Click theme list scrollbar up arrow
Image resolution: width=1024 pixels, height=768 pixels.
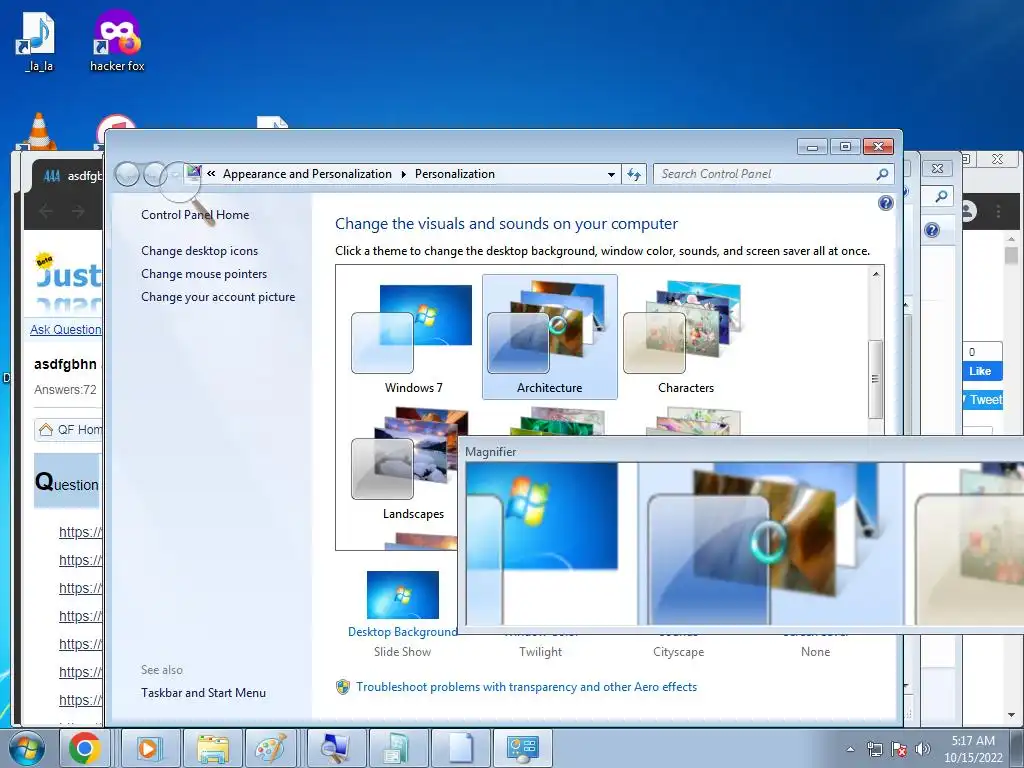pos(876,274)
